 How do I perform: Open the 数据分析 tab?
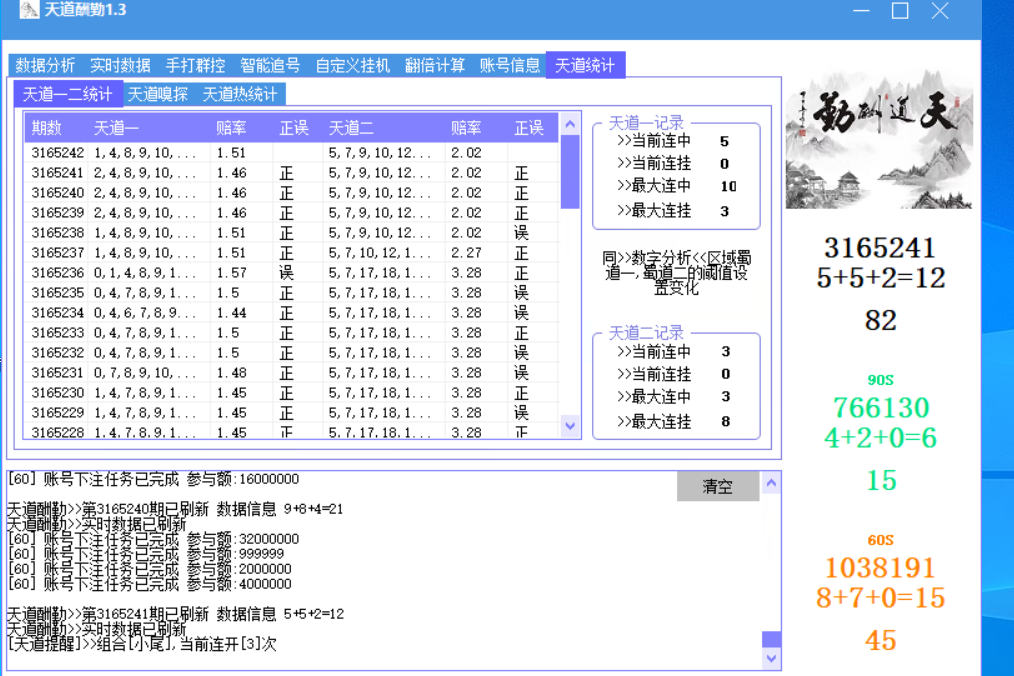tap(45, 65)
